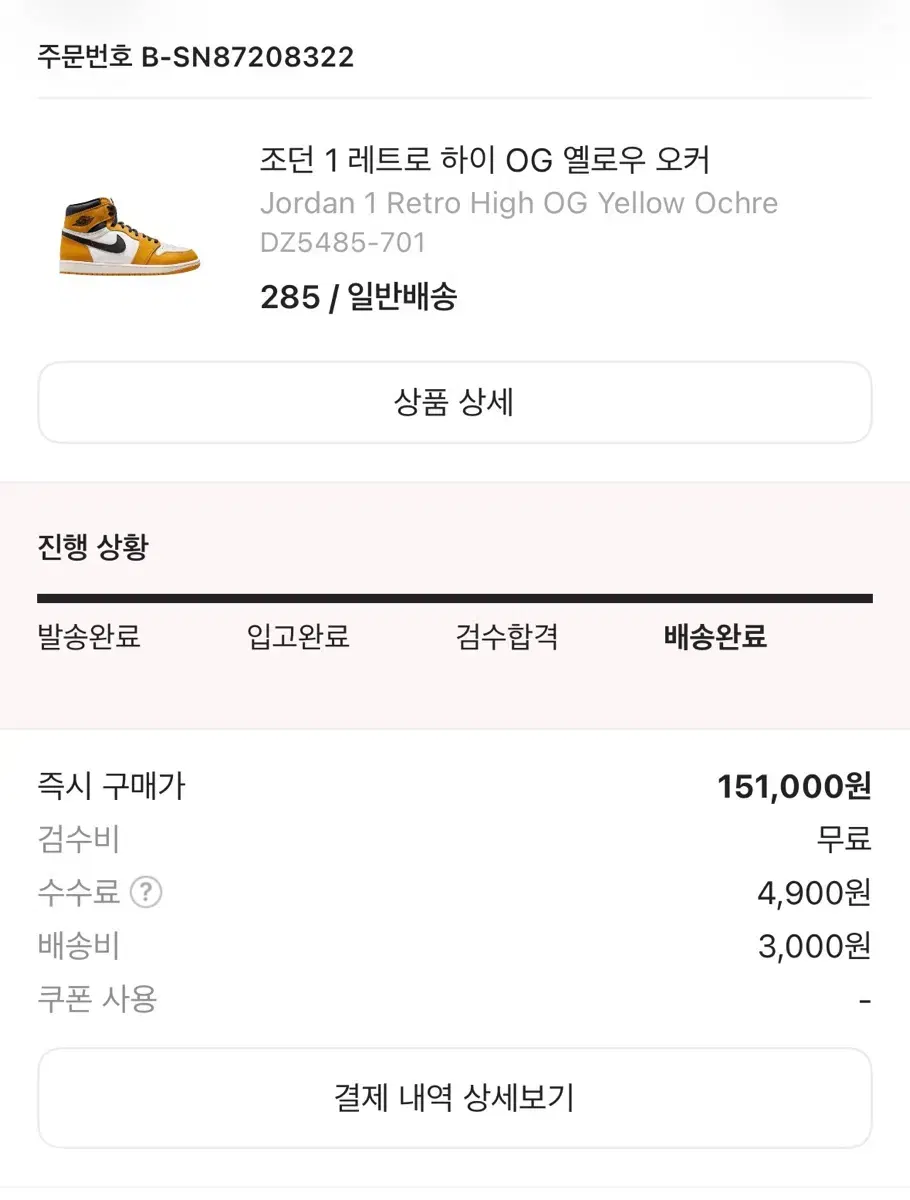Open 결제 내역 상세보기
Image resolution: width=910 pixels, height=1200 pixels.
click(x=455, y=1097)
